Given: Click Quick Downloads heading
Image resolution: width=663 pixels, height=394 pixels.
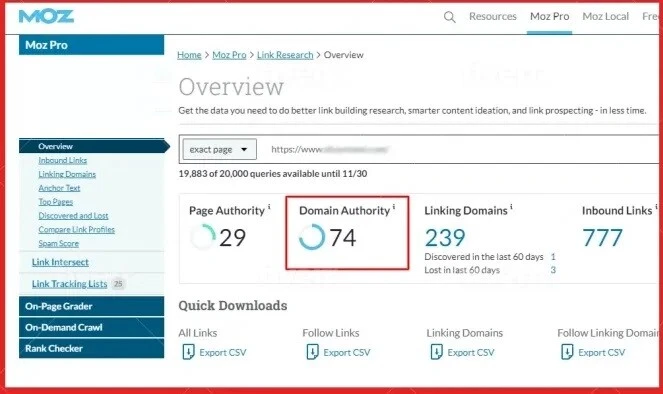Looking at the screenshot, I should click(233, 305).
